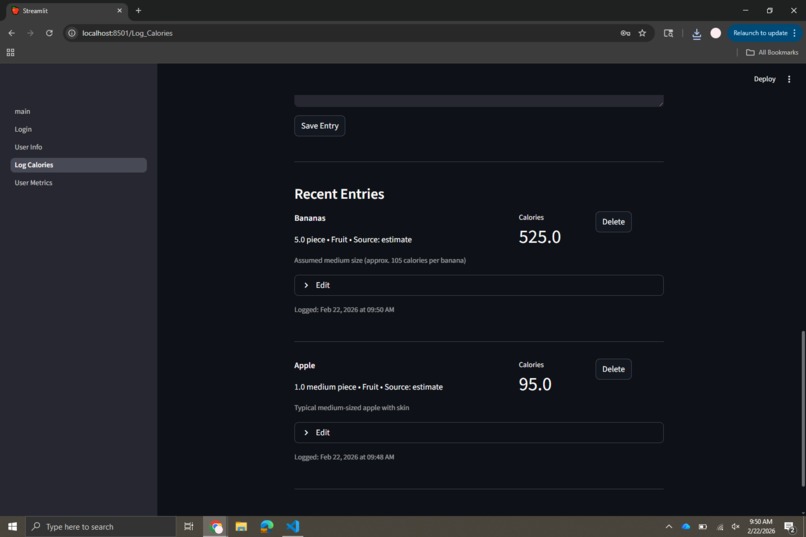This screenshot has width=806, height=537.
Task: Show hidden system tray icons chevron
Action: tap(669, 526)
